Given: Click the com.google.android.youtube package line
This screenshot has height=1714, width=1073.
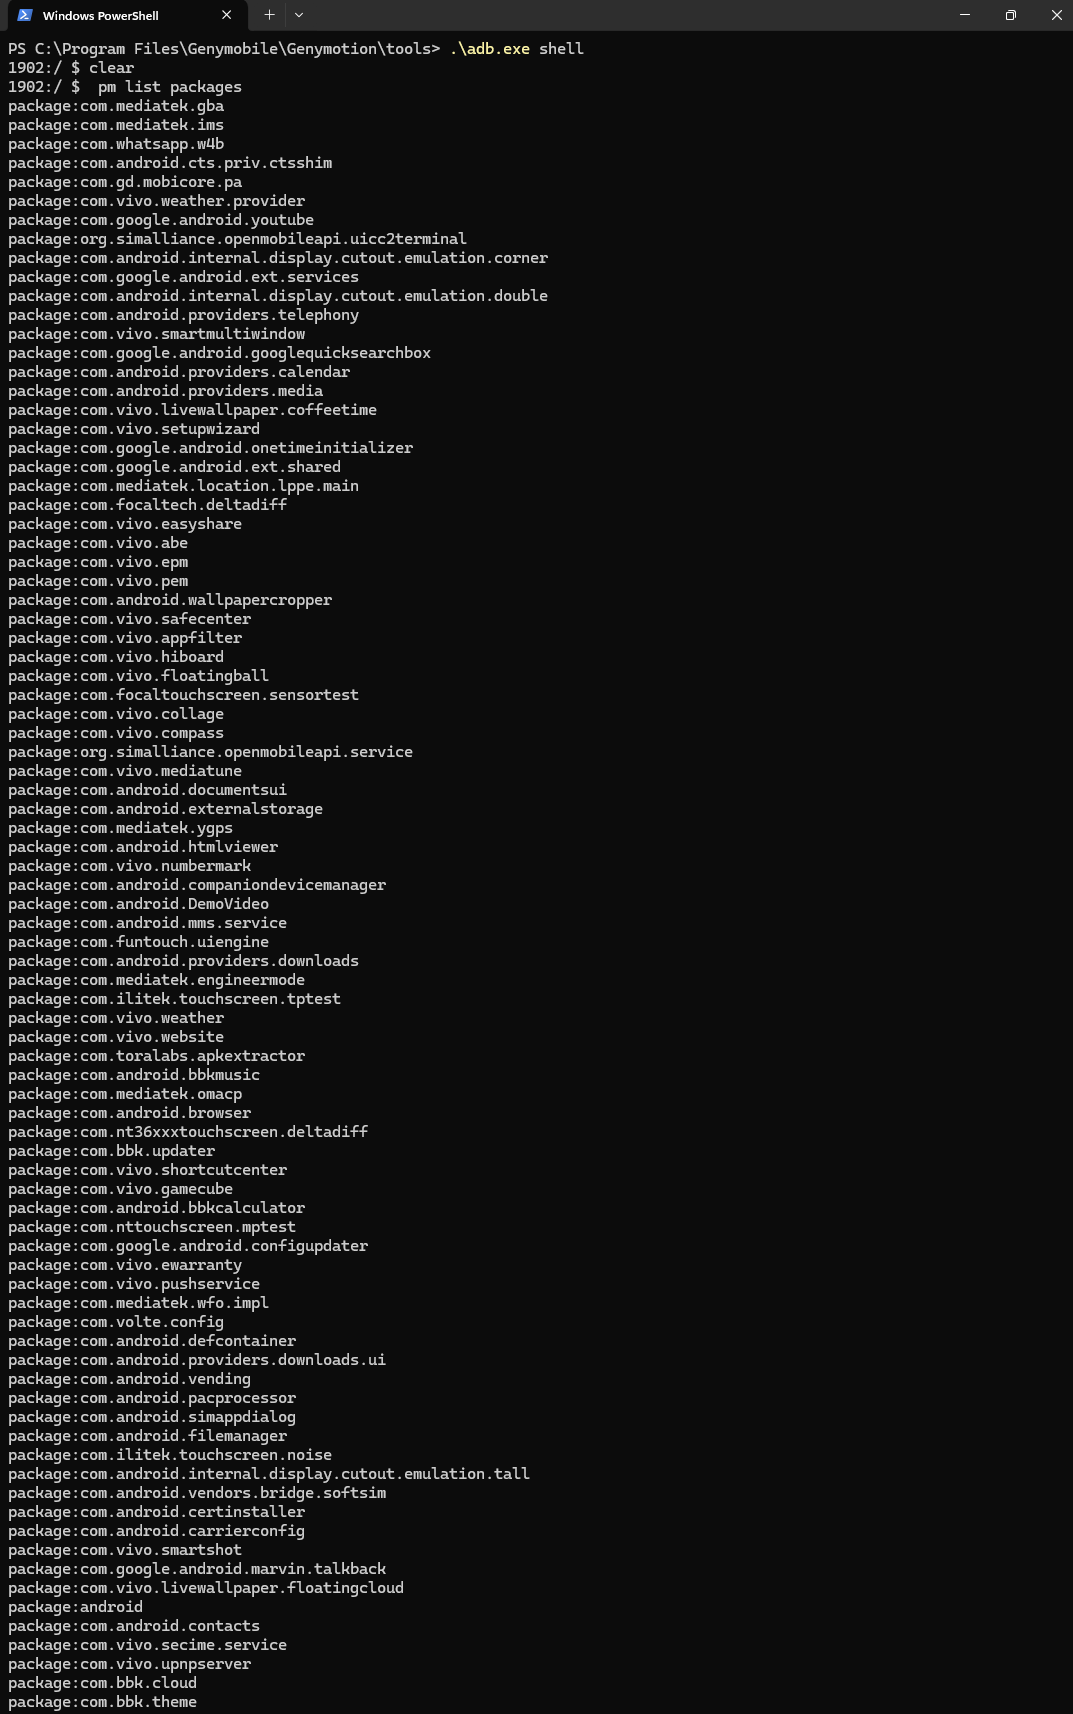Looking at the screenshot, I should [x=161, y=220].
